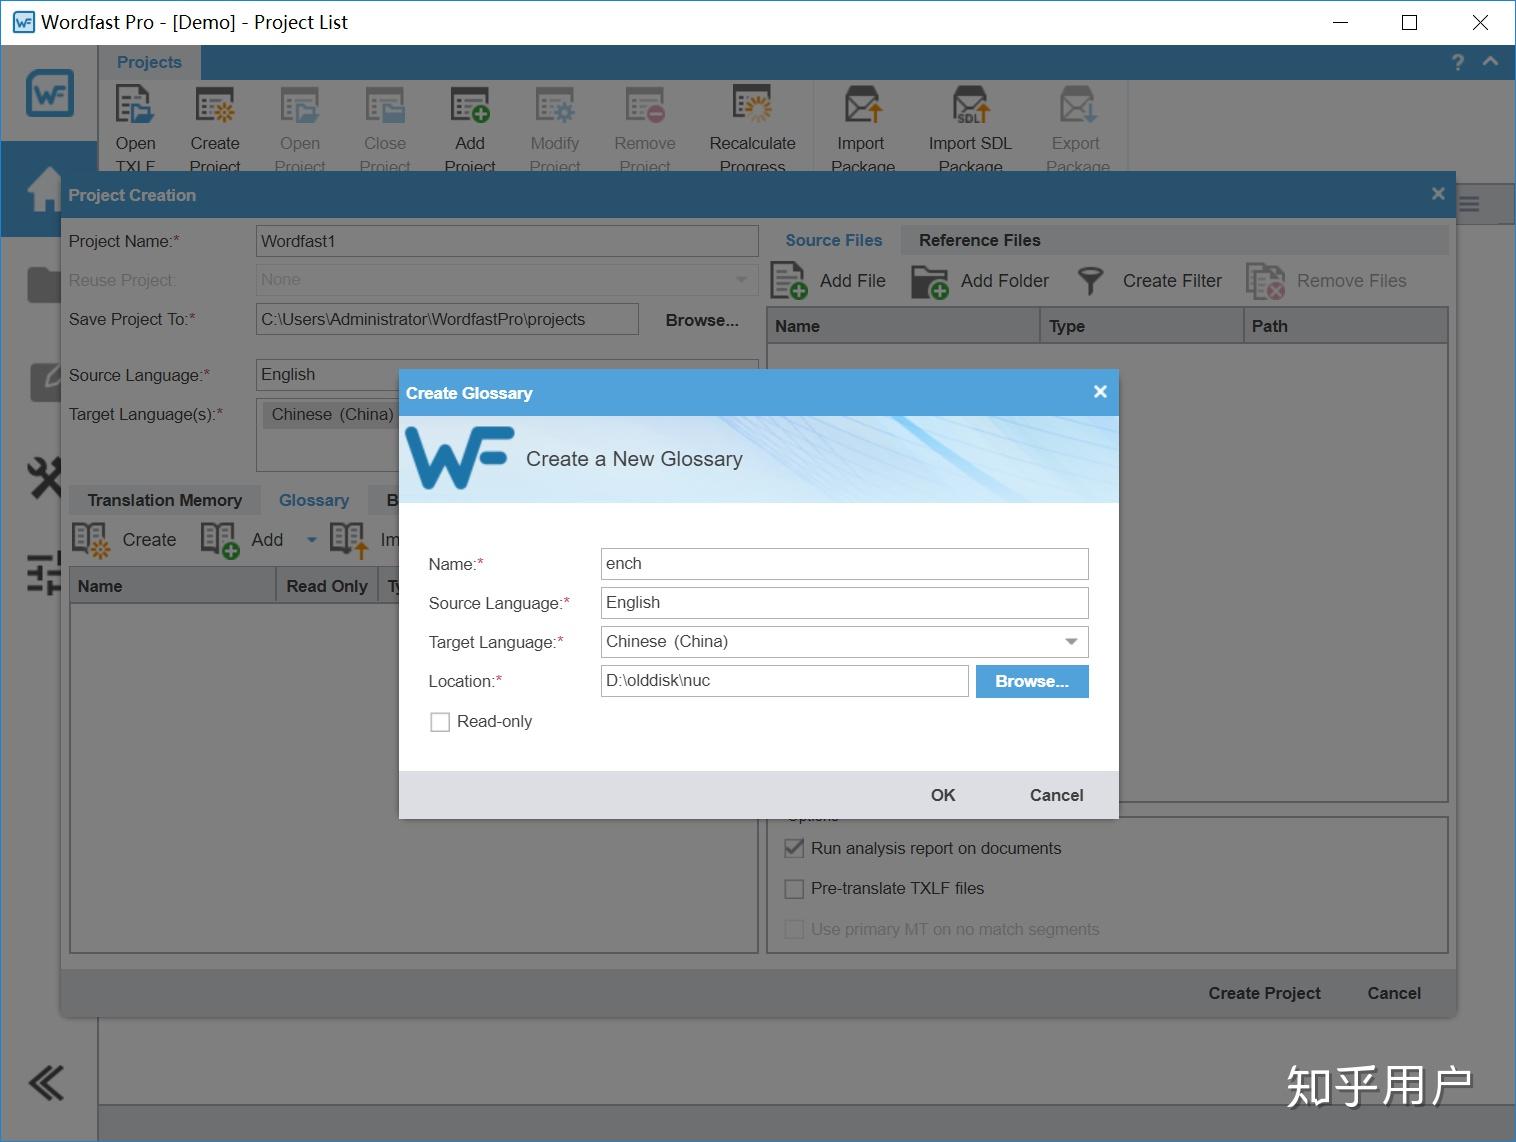Click the Remove Project ribbon icon
The image size is (1516, 1142).
[645, 105]
